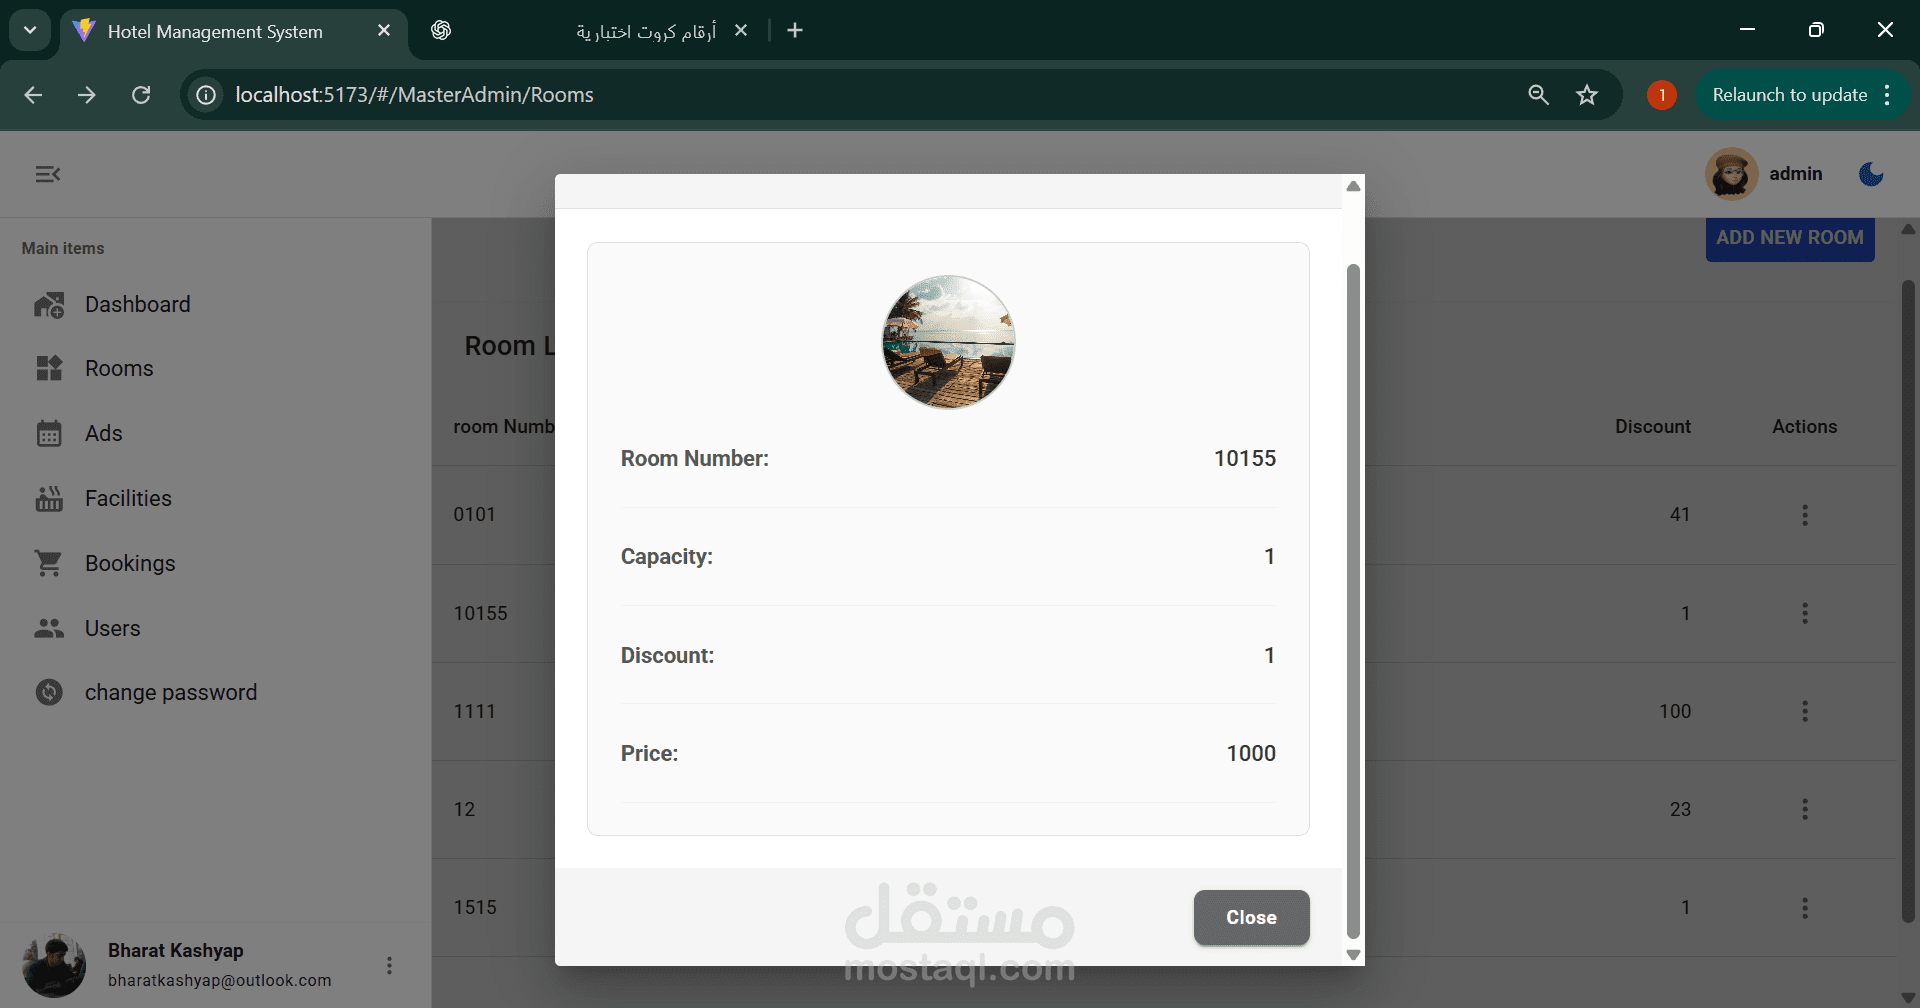
Task: Select the Facilities sidebar icon
Action: point(49,498)
